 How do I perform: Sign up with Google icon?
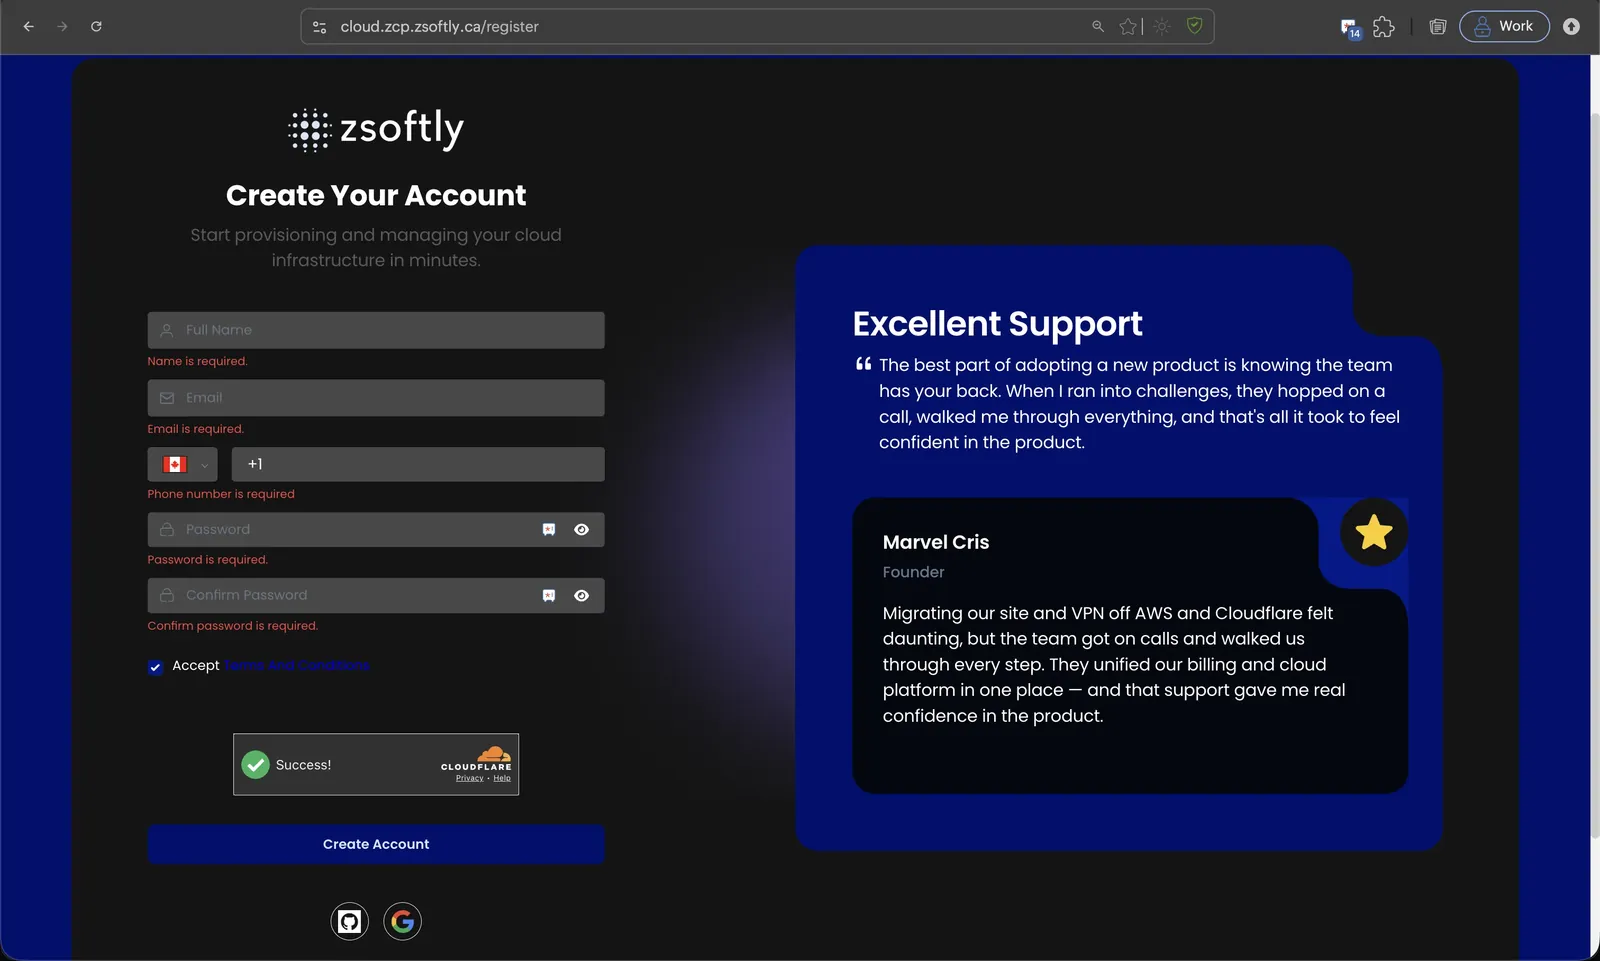click(x=403, y=921)
